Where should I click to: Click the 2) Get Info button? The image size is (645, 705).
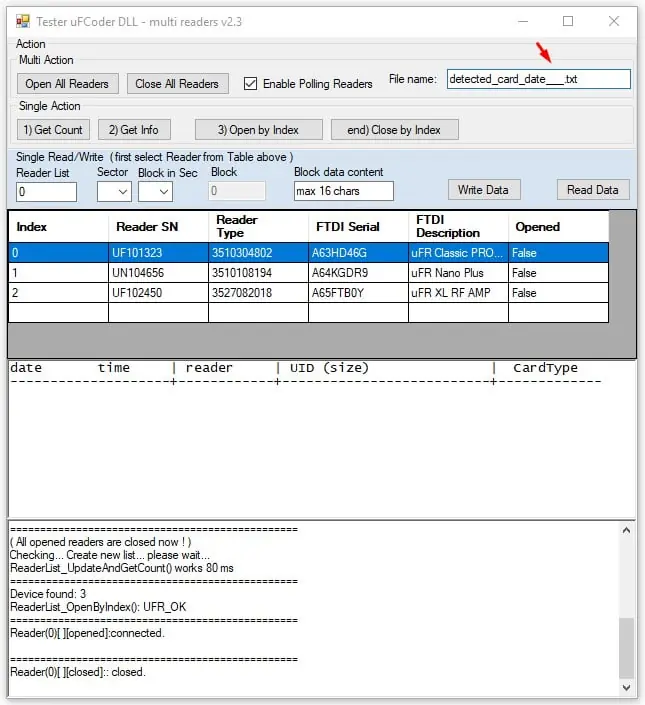[x=134, y=129]
